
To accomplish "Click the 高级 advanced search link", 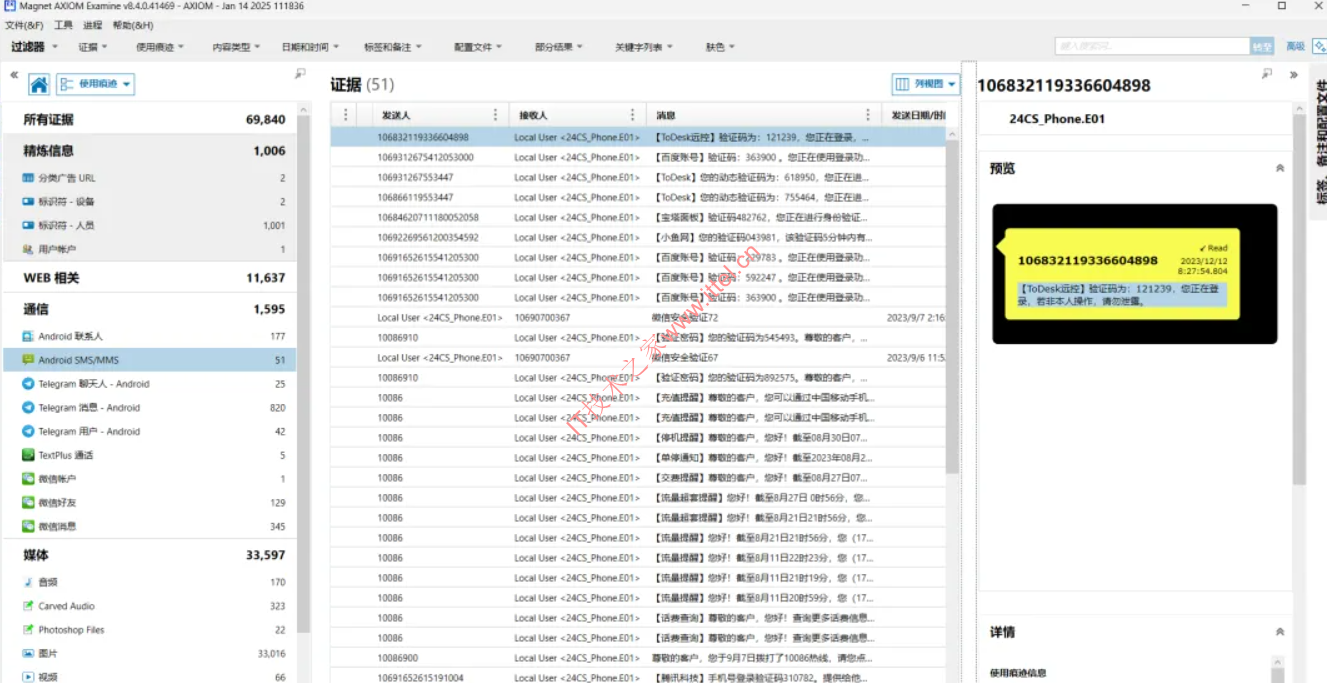I will (x=1295, y=47).
